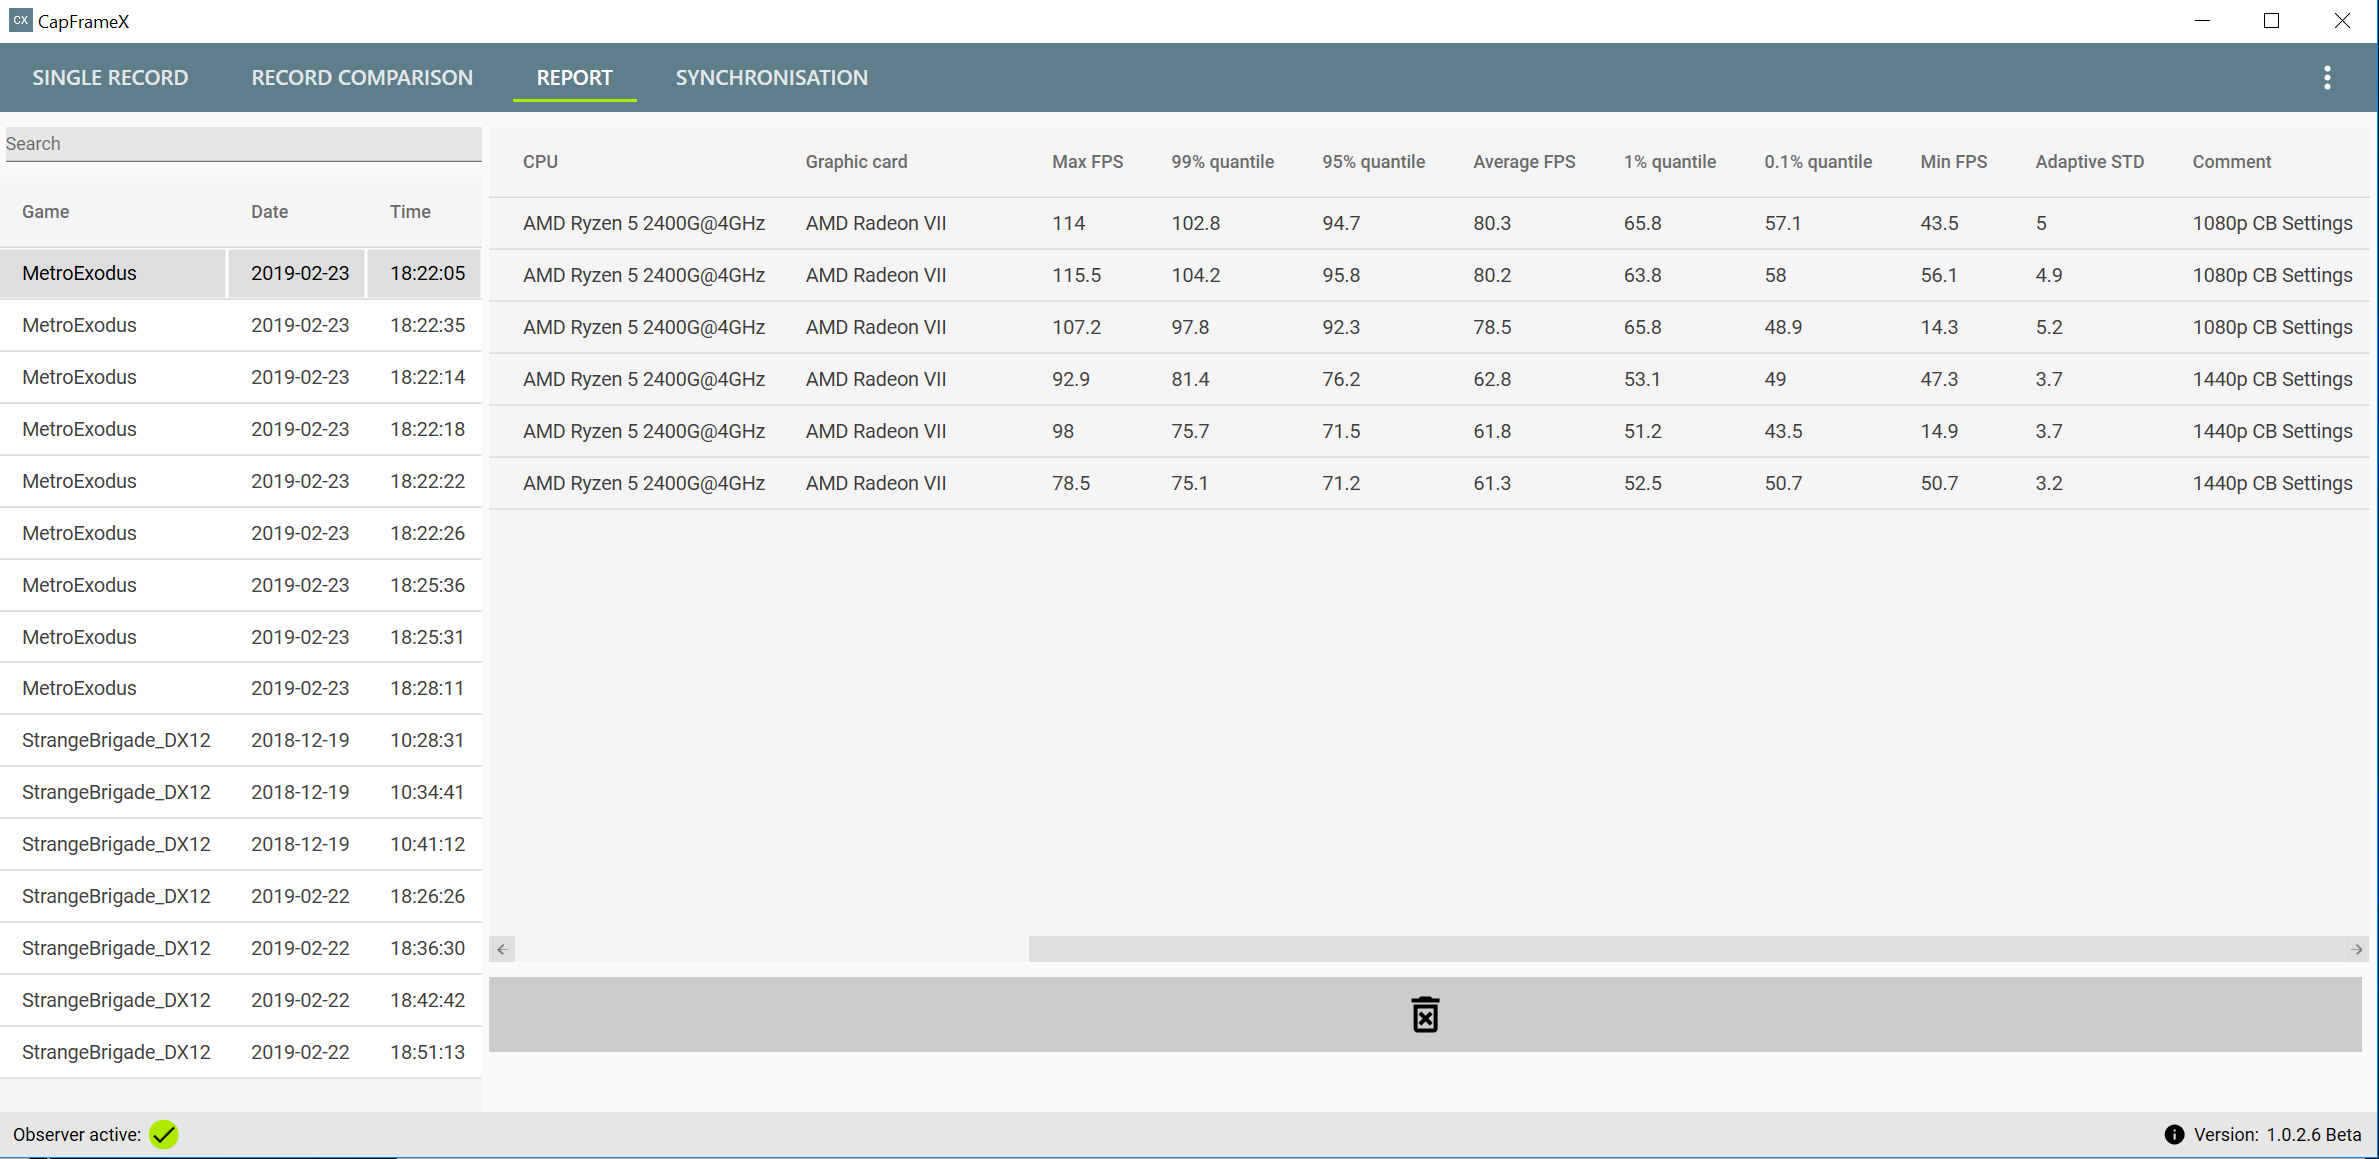This screenshot has width=2379, height=1159.
Task: Select MetroExodus record at 18:22:35
Action: pyautogui.click(x=240, y=325)
